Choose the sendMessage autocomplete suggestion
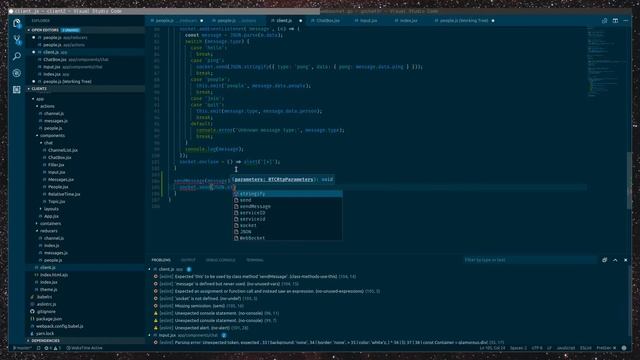This screenshot has height=360, width=640. click(287, 207)
